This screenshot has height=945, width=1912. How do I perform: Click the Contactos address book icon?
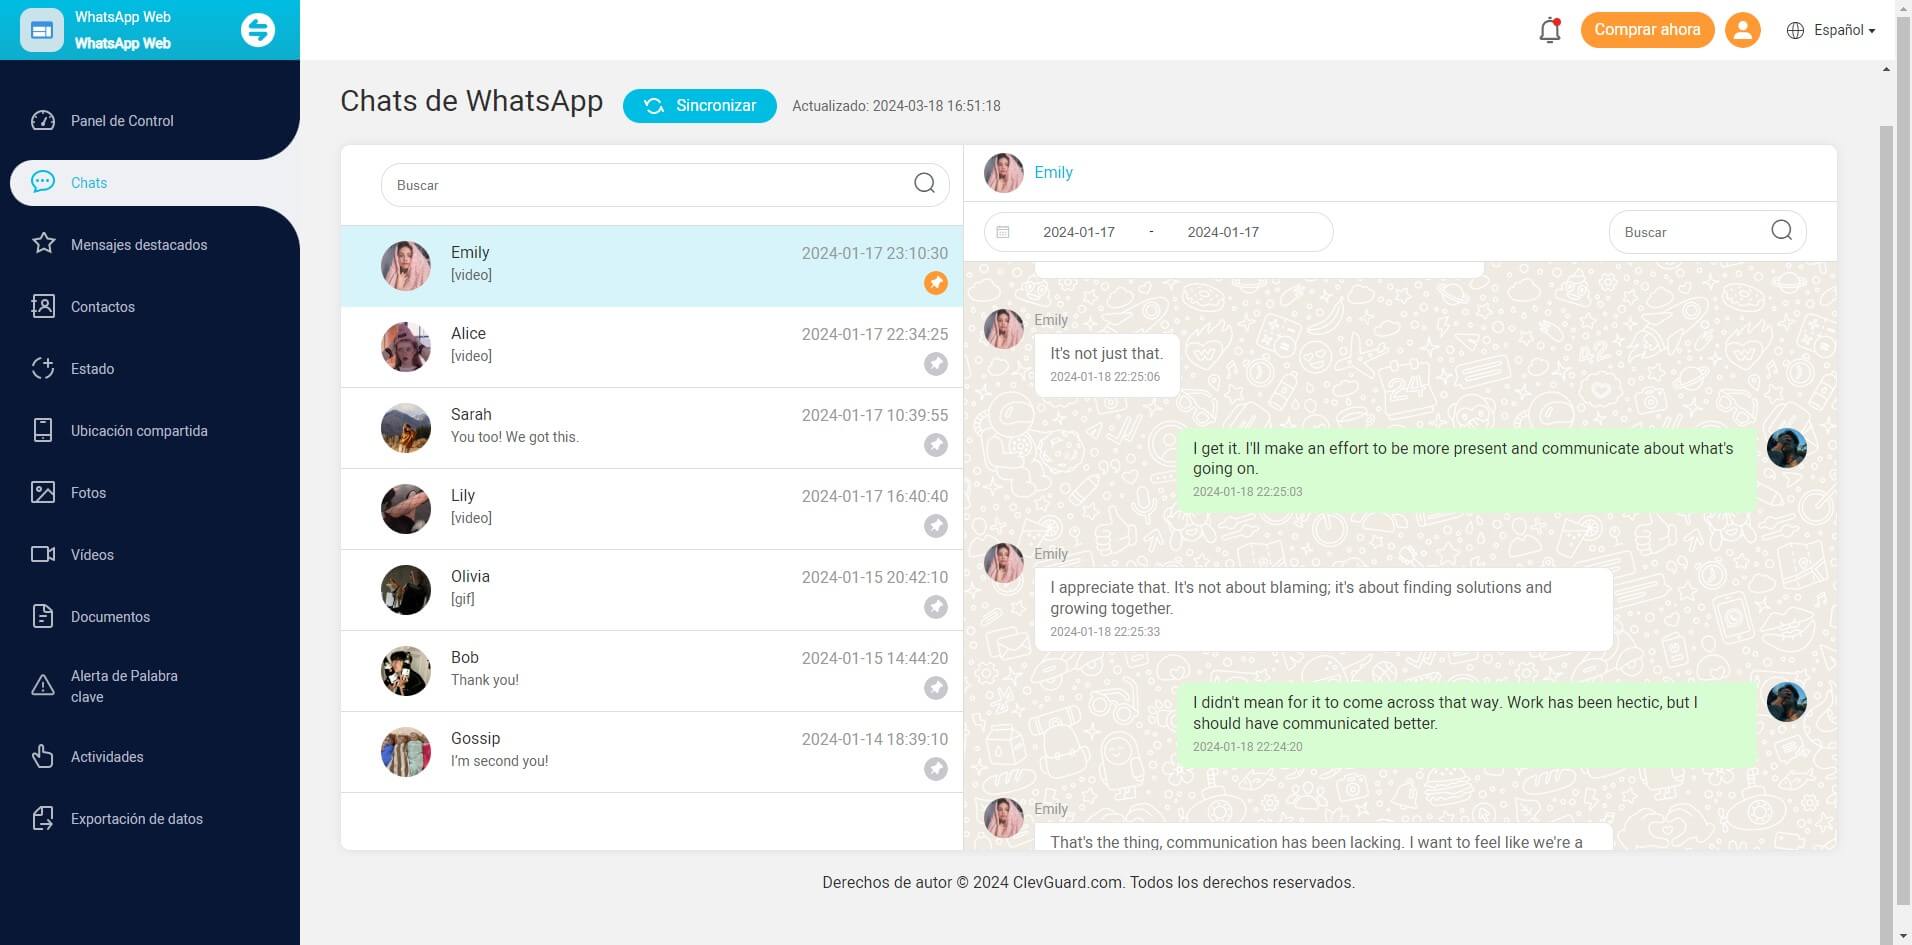click(x=43, y=306)
